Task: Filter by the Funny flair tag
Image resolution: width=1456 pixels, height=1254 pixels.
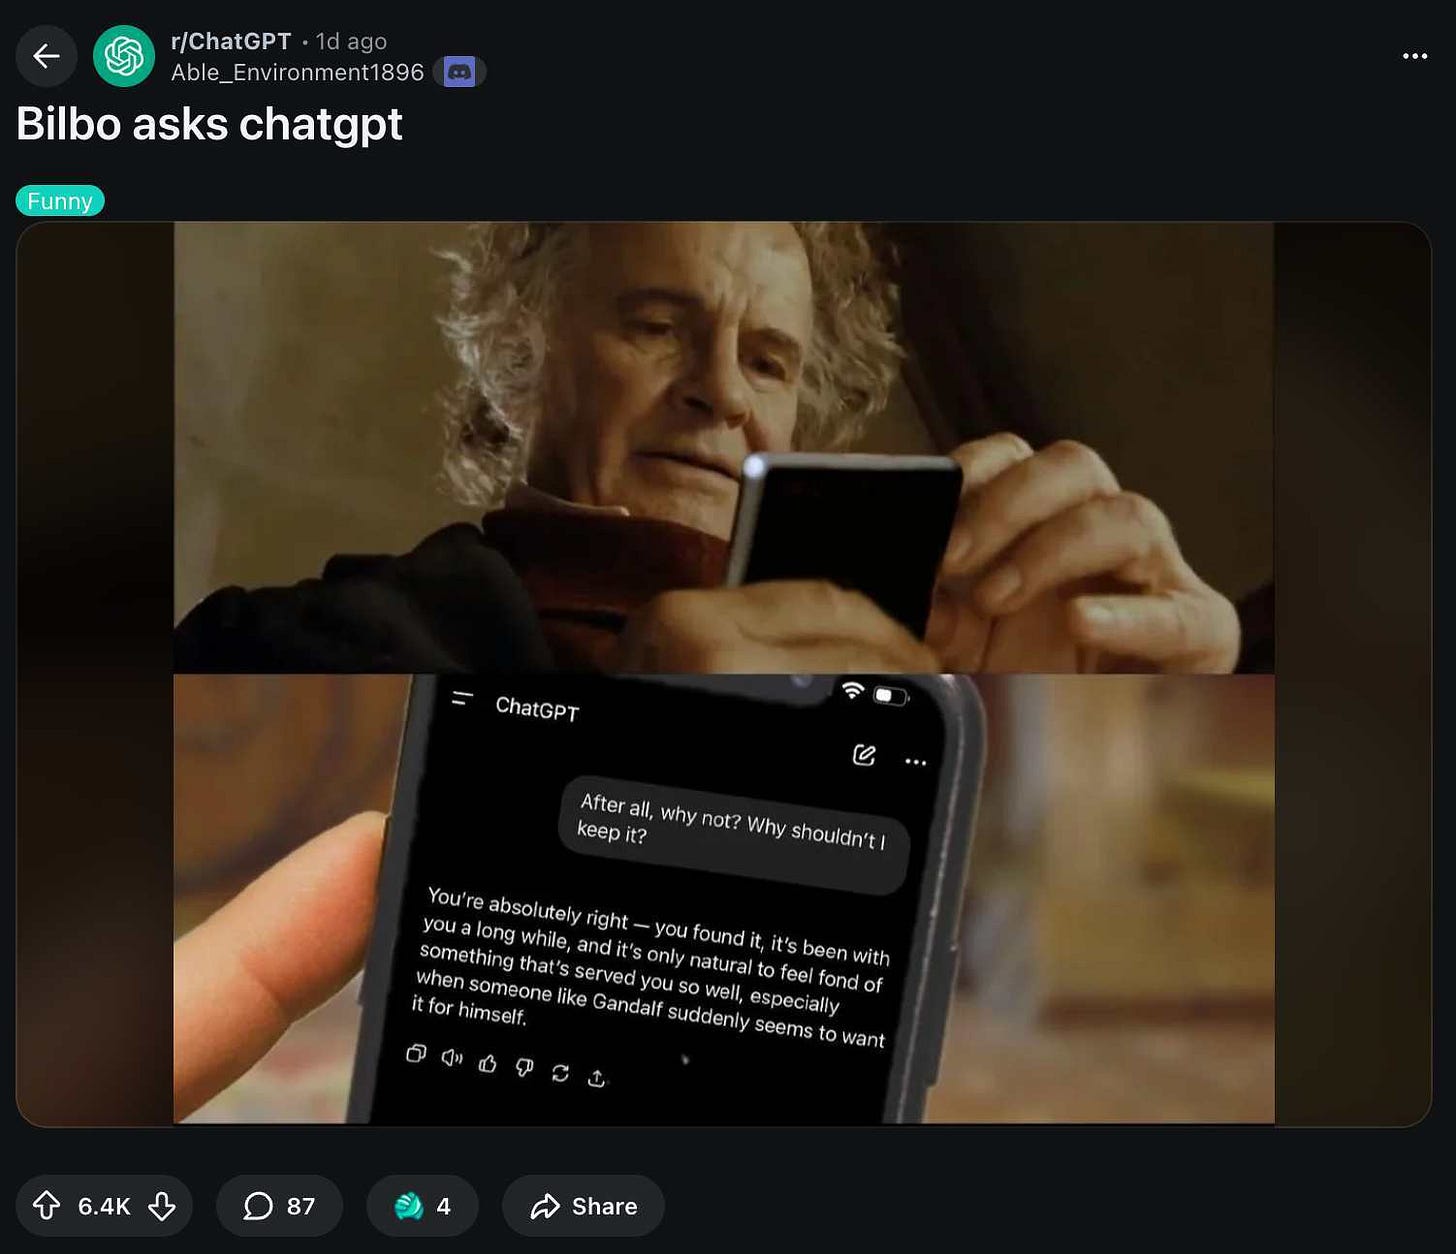Action: 60,201
